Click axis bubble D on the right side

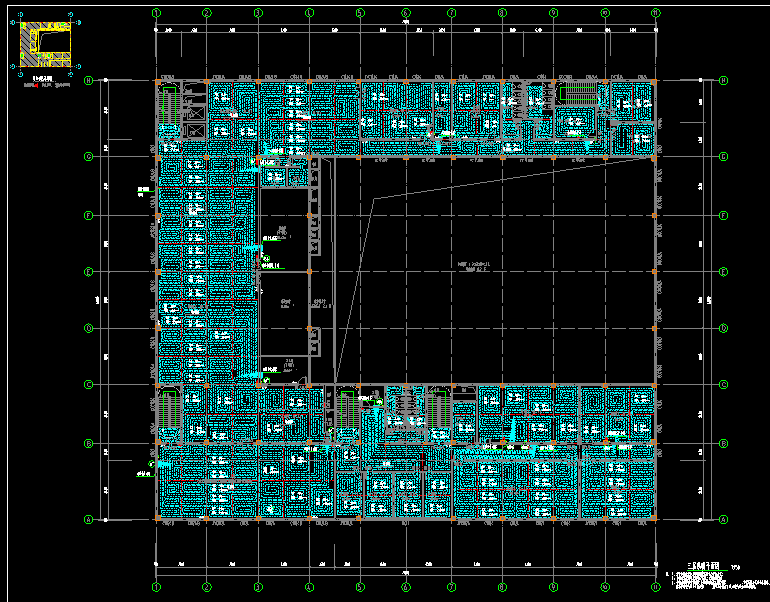[x=722, y=328]
